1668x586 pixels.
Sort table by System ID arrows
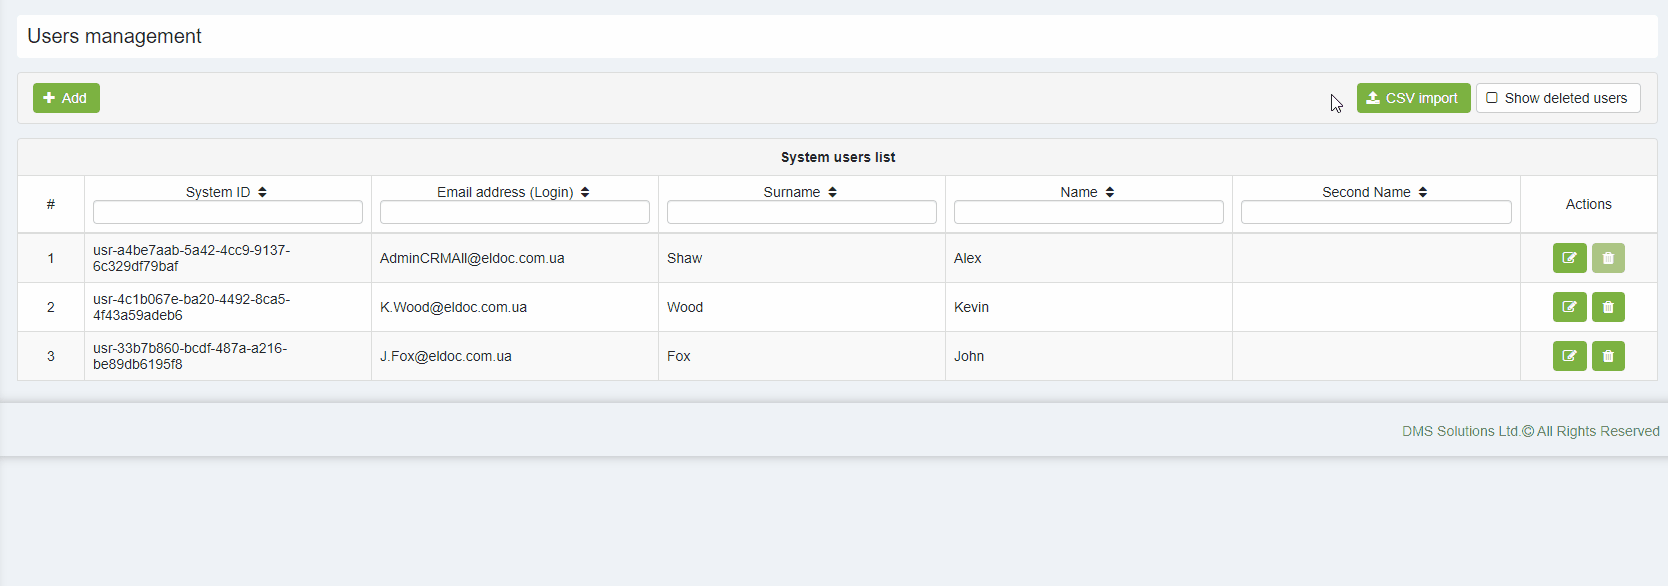[x=262, y=192]
